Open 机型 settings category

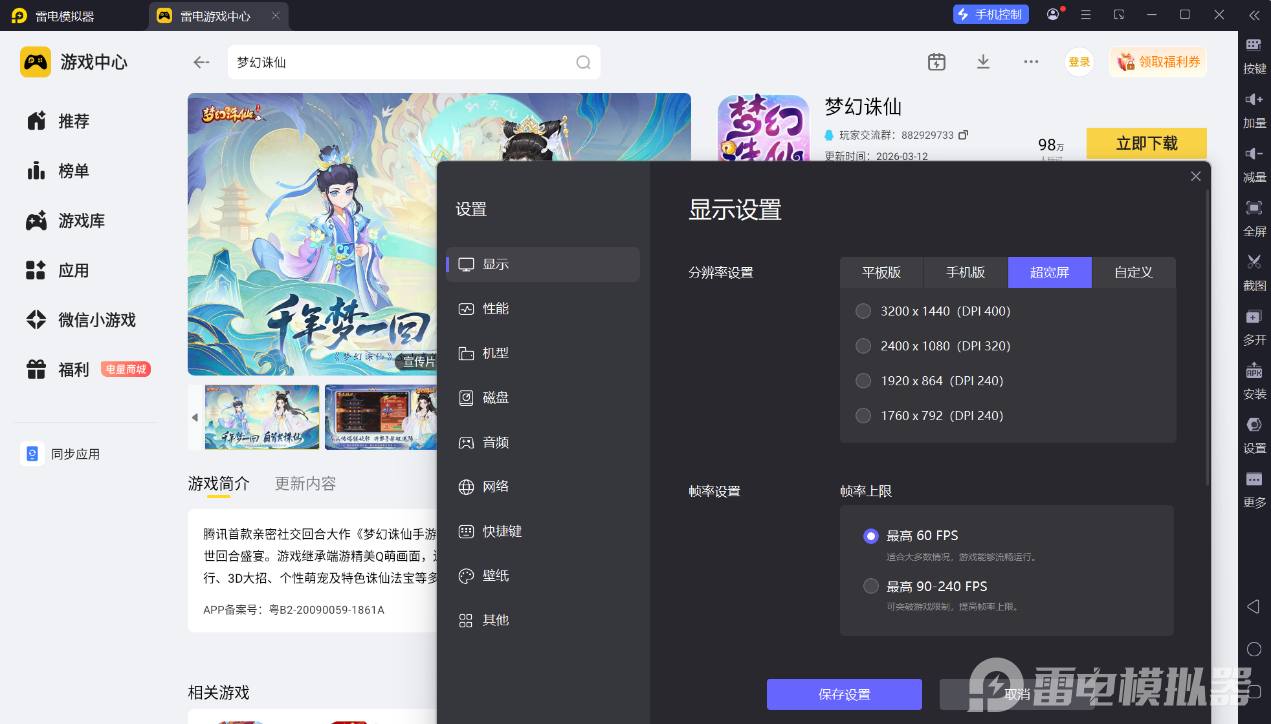543,353
